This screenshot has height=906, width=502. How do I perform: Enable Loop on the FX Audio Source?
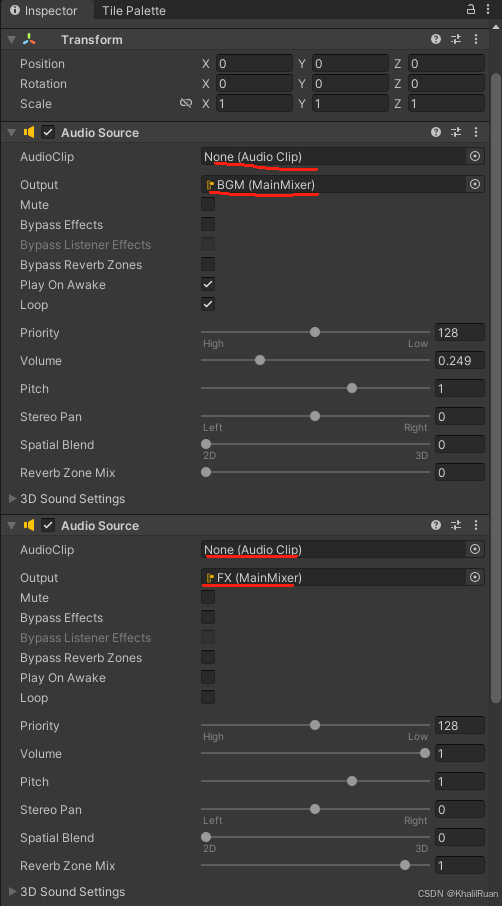coord(208,697)
